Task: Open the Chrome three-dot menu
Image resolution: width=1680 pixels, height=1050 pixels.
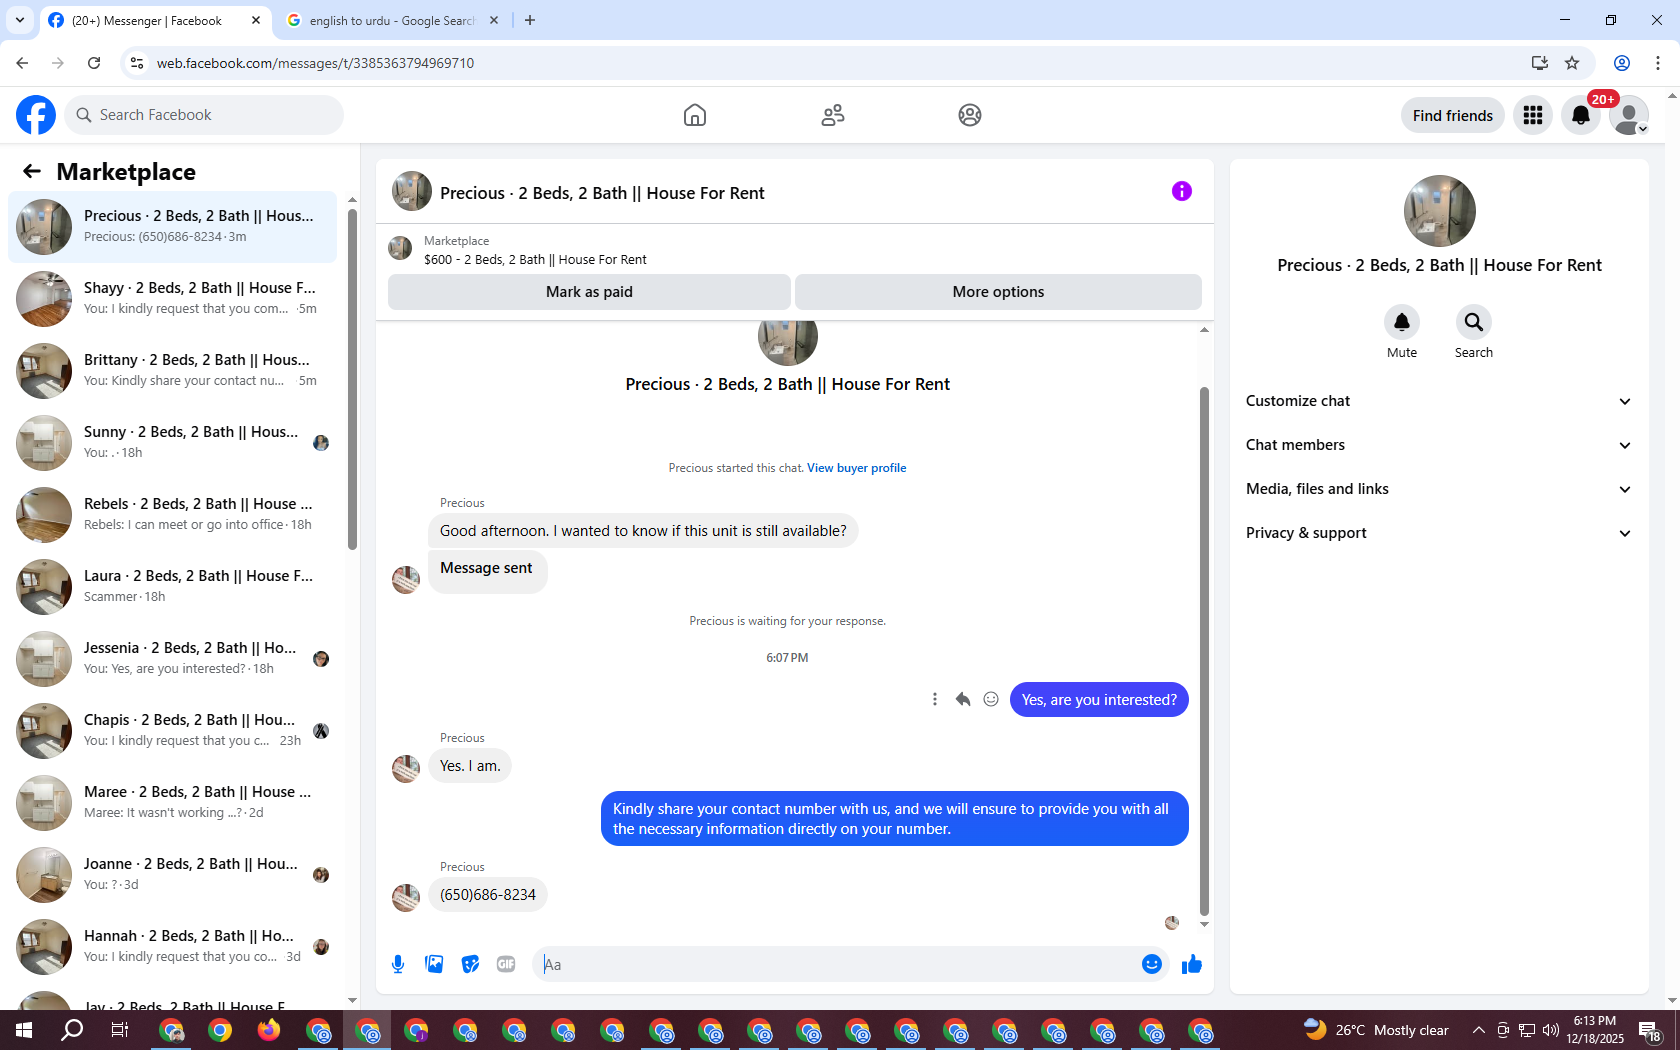Action: point(1658,63)
